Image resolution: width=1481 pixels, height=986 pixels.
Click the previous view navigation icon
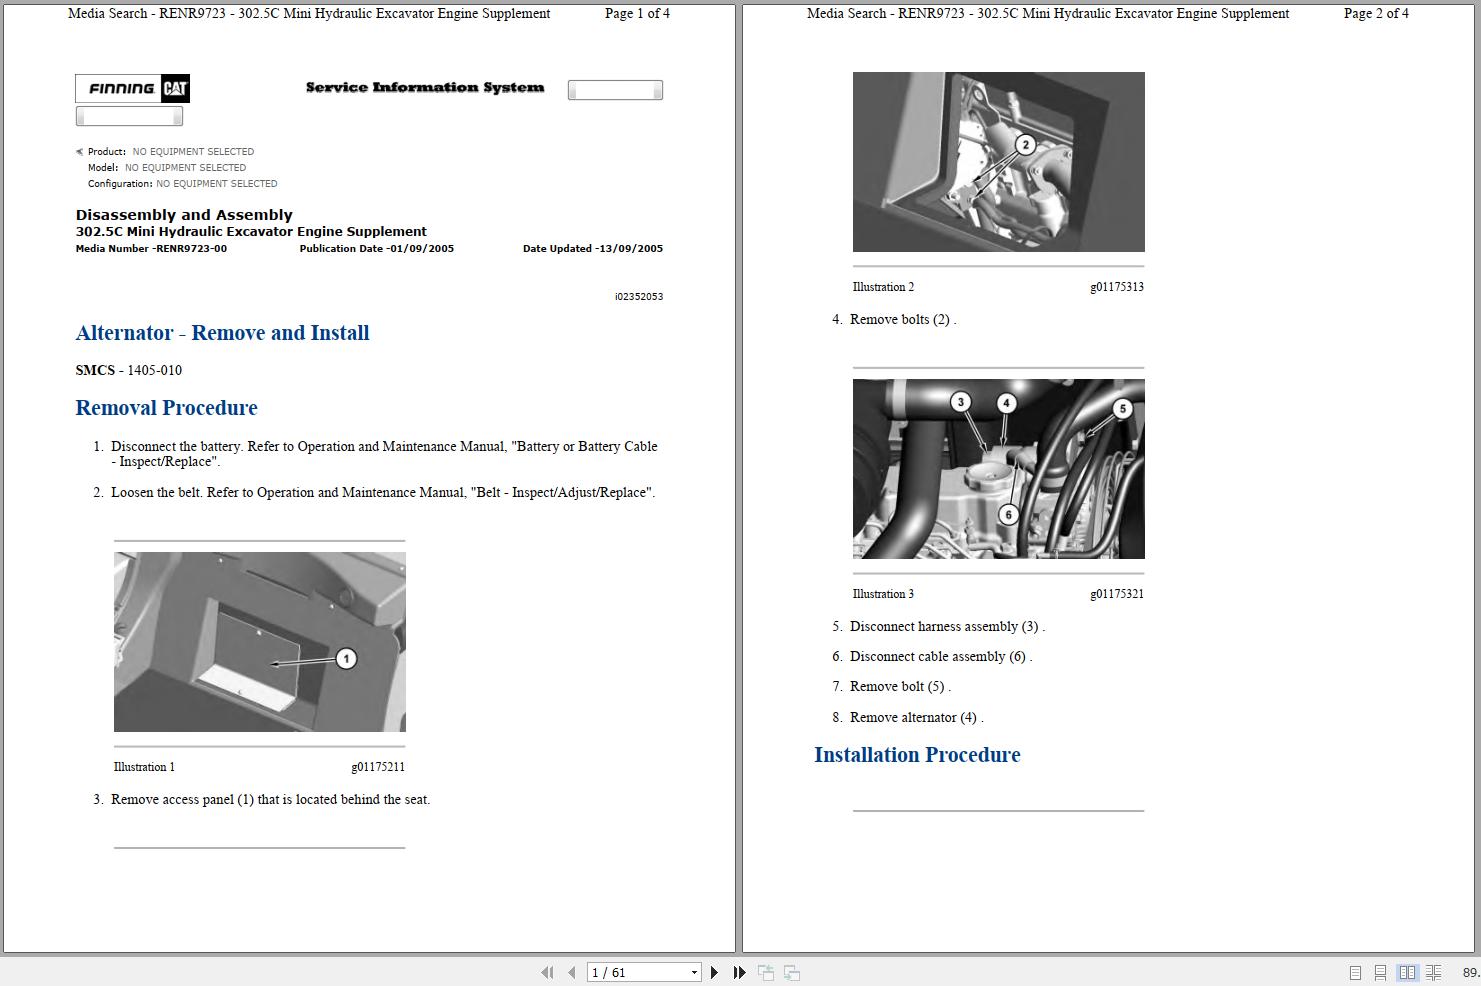[766, 972]
